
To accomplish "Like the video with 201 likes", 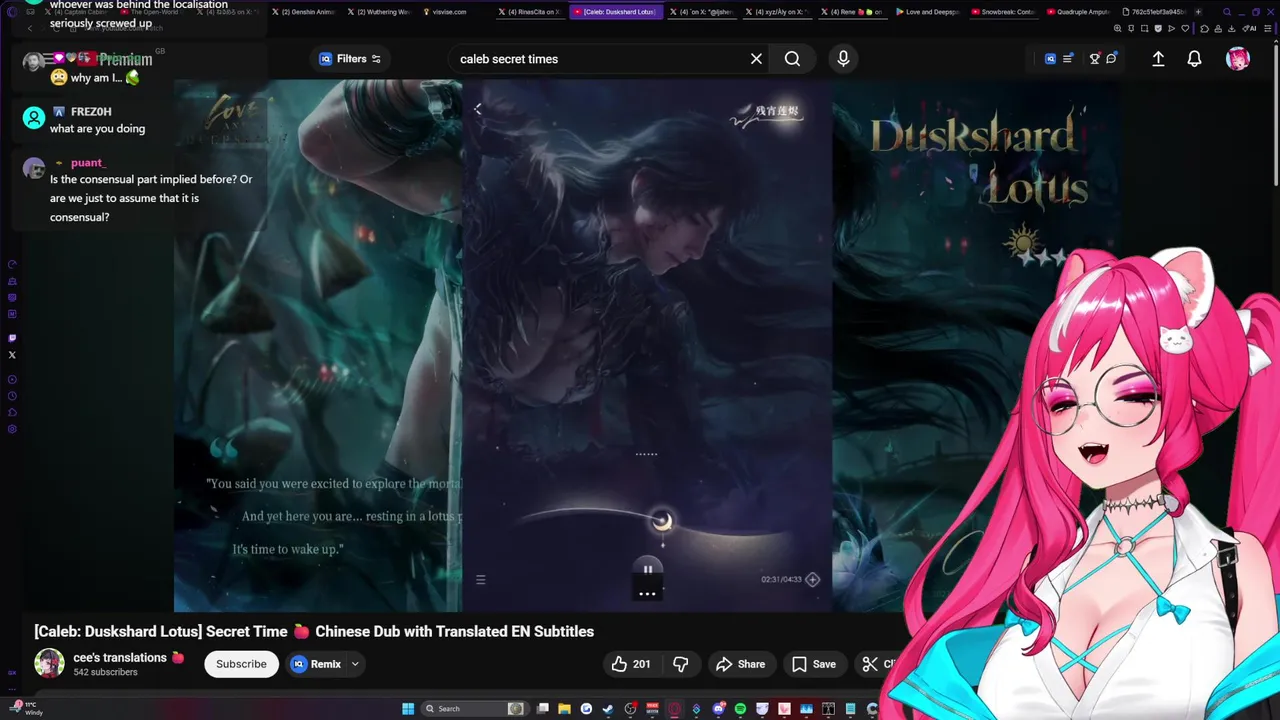I will pos(631,664).
